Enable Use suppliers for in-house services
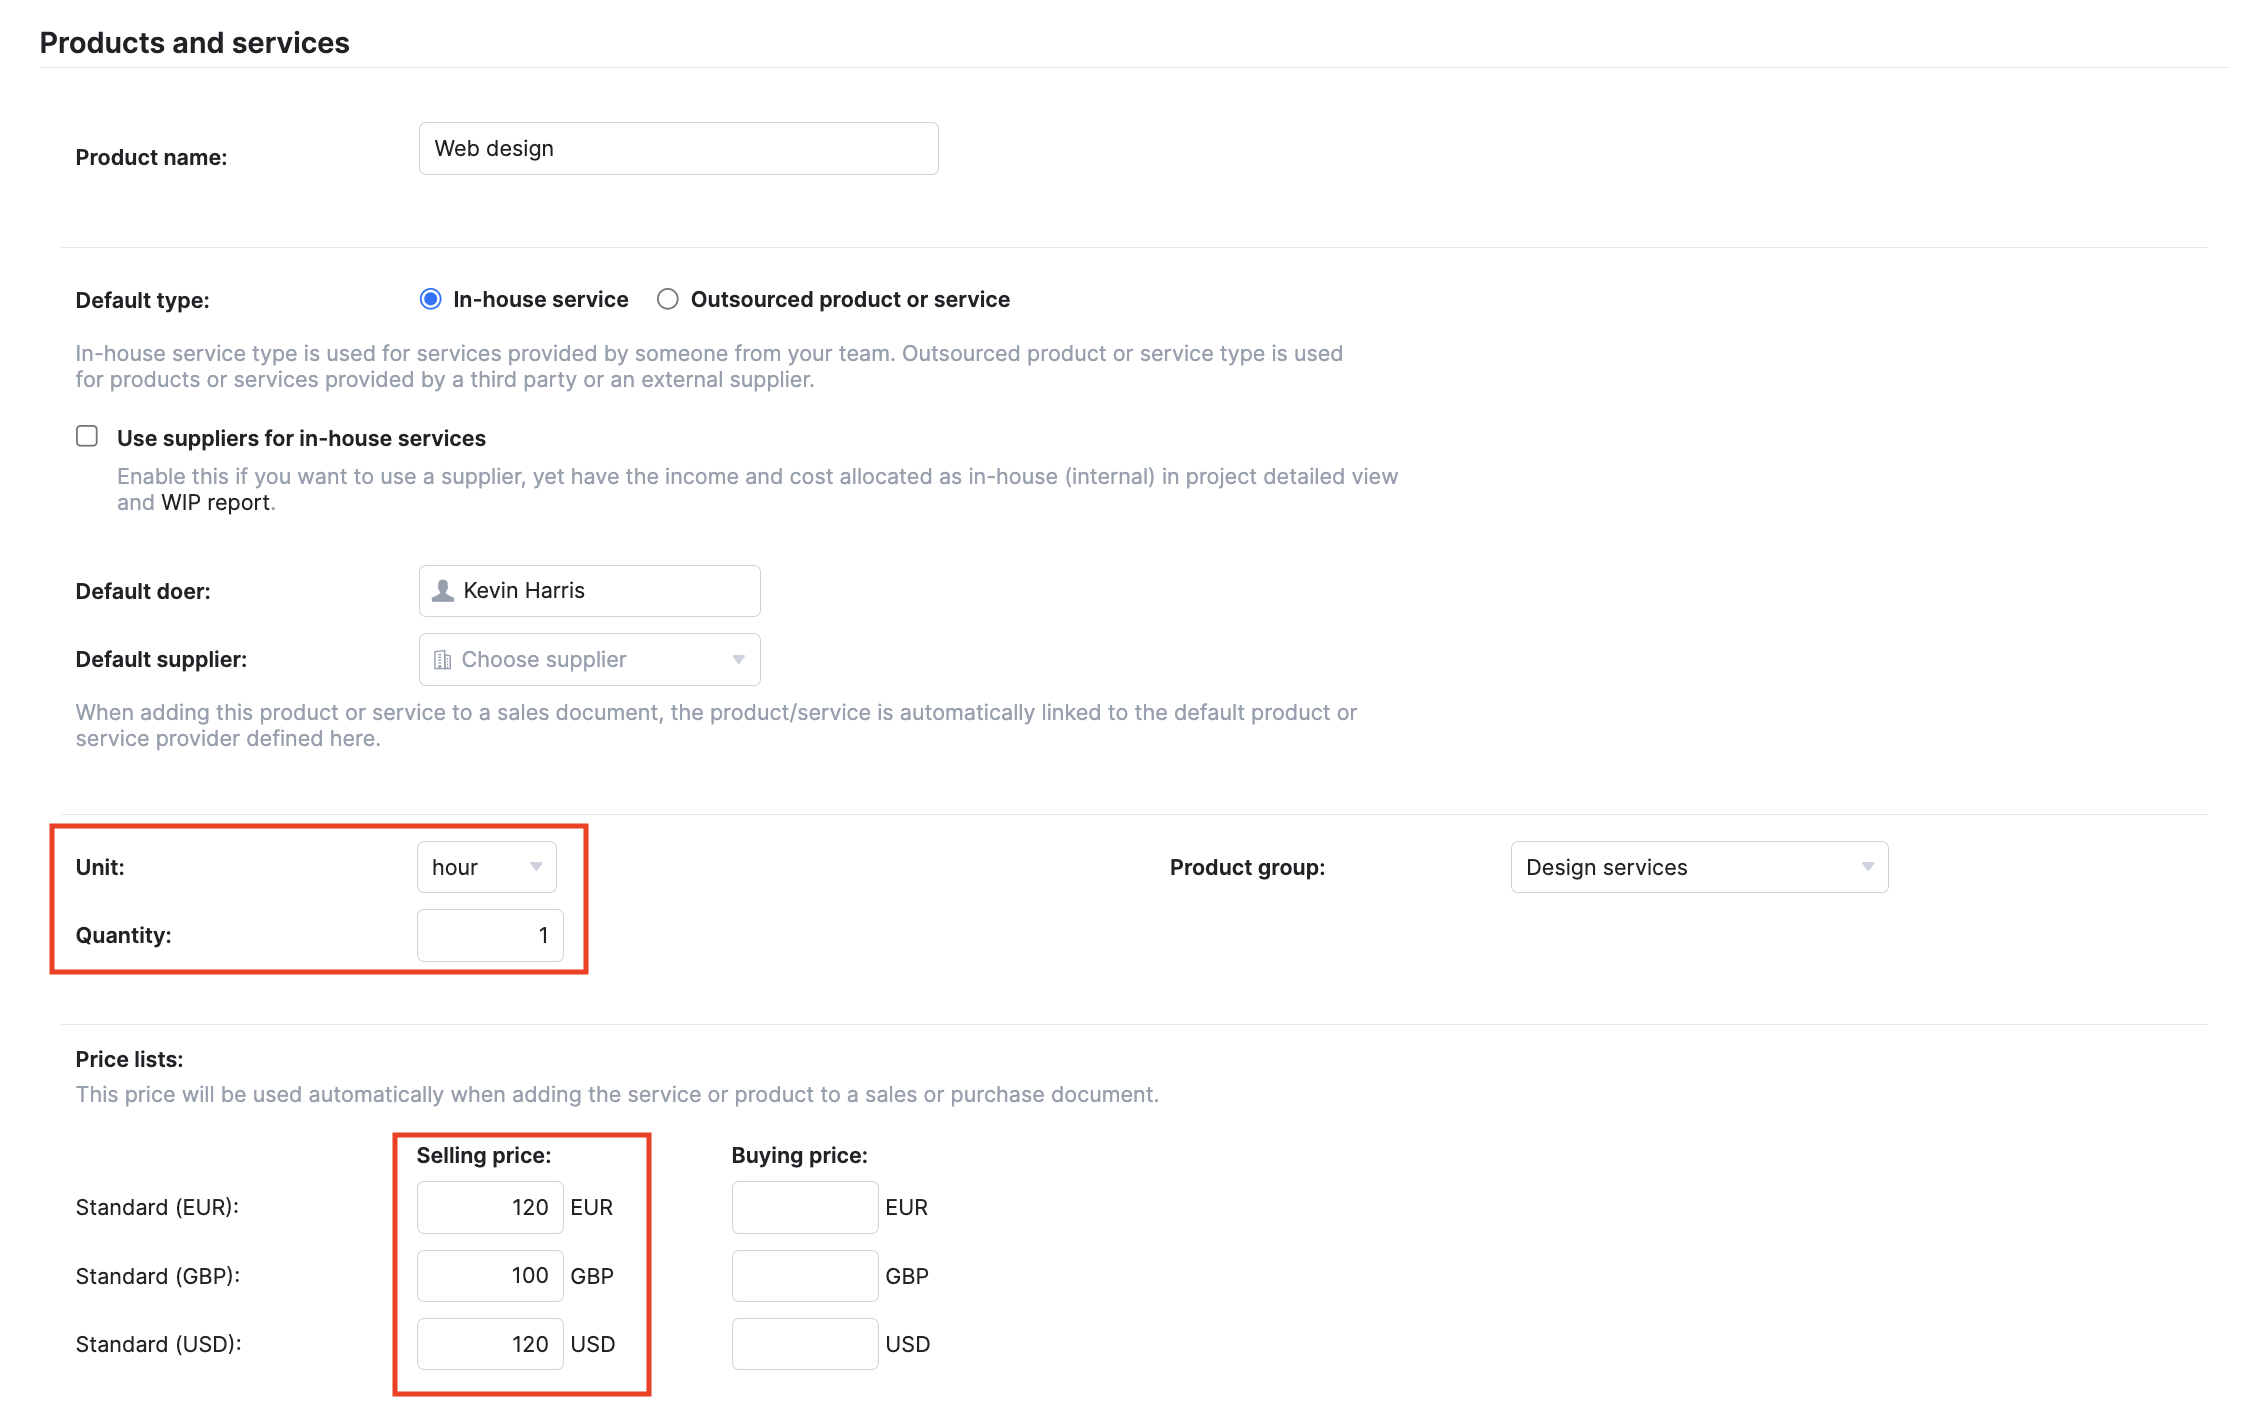This screenshot has height=1412, width=2262. tap(86, 434)
